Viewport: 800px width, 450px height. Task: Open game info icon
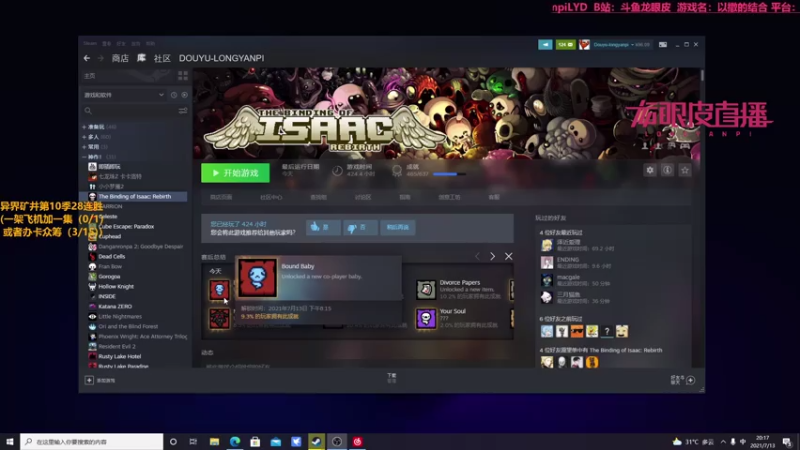click(x=667, y=170)
